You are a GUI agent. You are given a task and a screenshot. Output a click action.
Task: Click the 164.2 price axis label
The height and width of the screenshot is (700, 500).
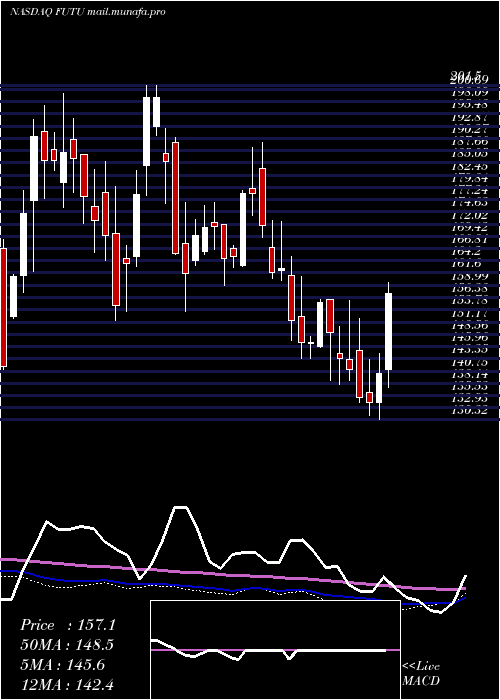(466, 252)
